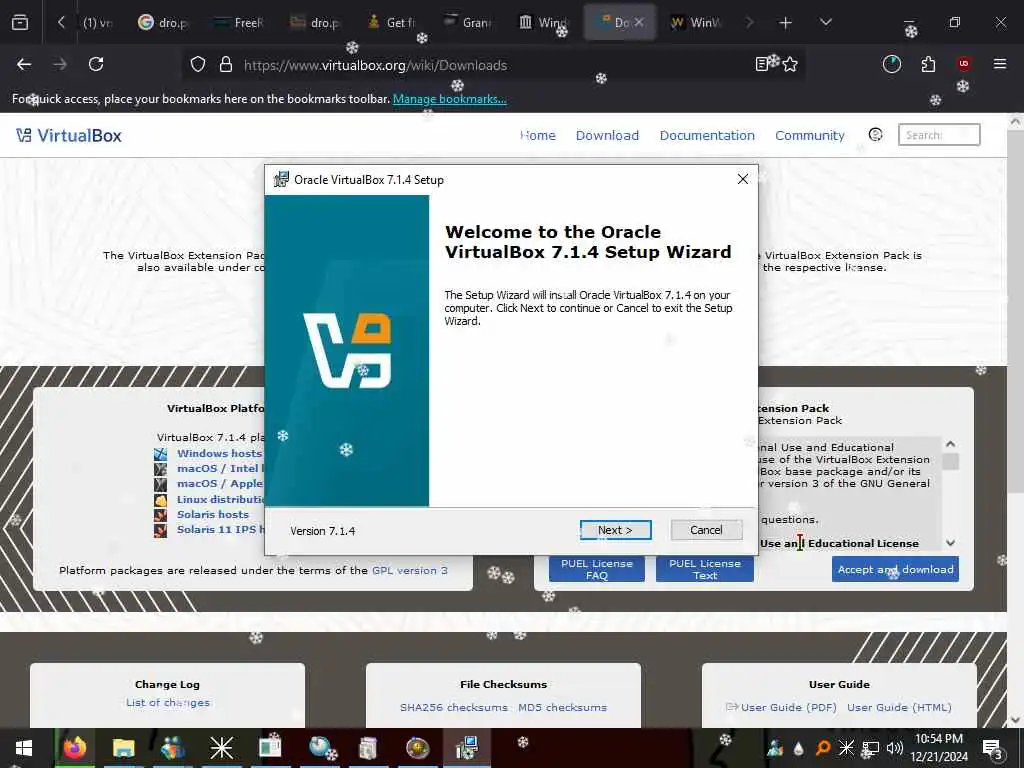
Task: Open the Solaris hosts download link
Action: pos(212,514)
